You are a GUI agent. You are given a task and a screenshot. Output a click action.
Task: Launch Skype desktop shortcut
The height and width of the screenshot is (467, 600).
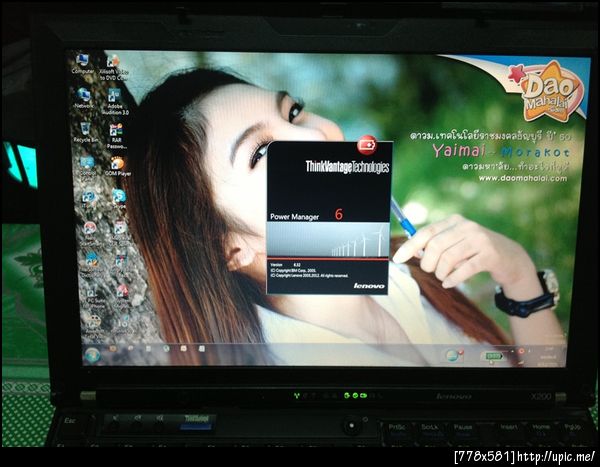coord(119,199)
